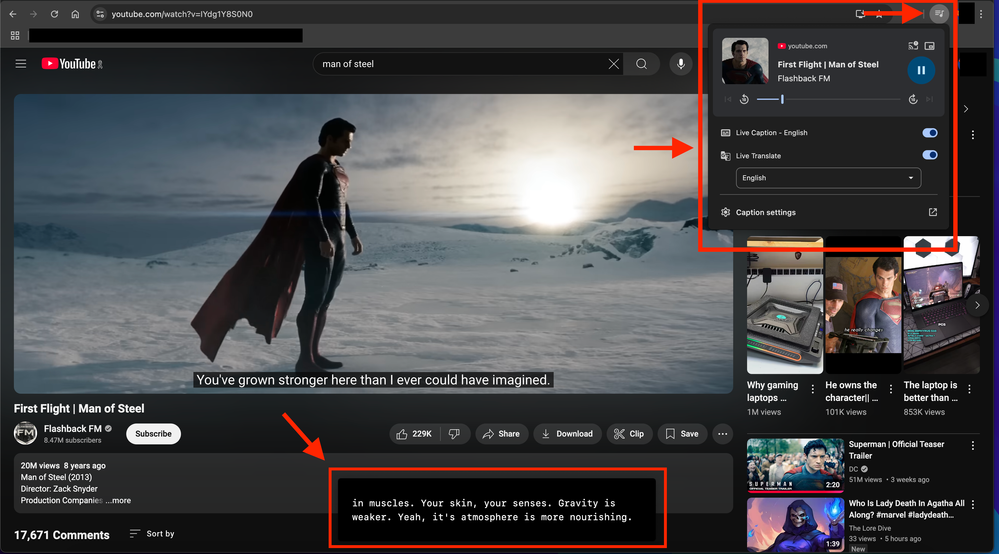Open the YouTube hamburger guide menu
This screenshot has width=999, height=554.
click(x=21, y=64)
